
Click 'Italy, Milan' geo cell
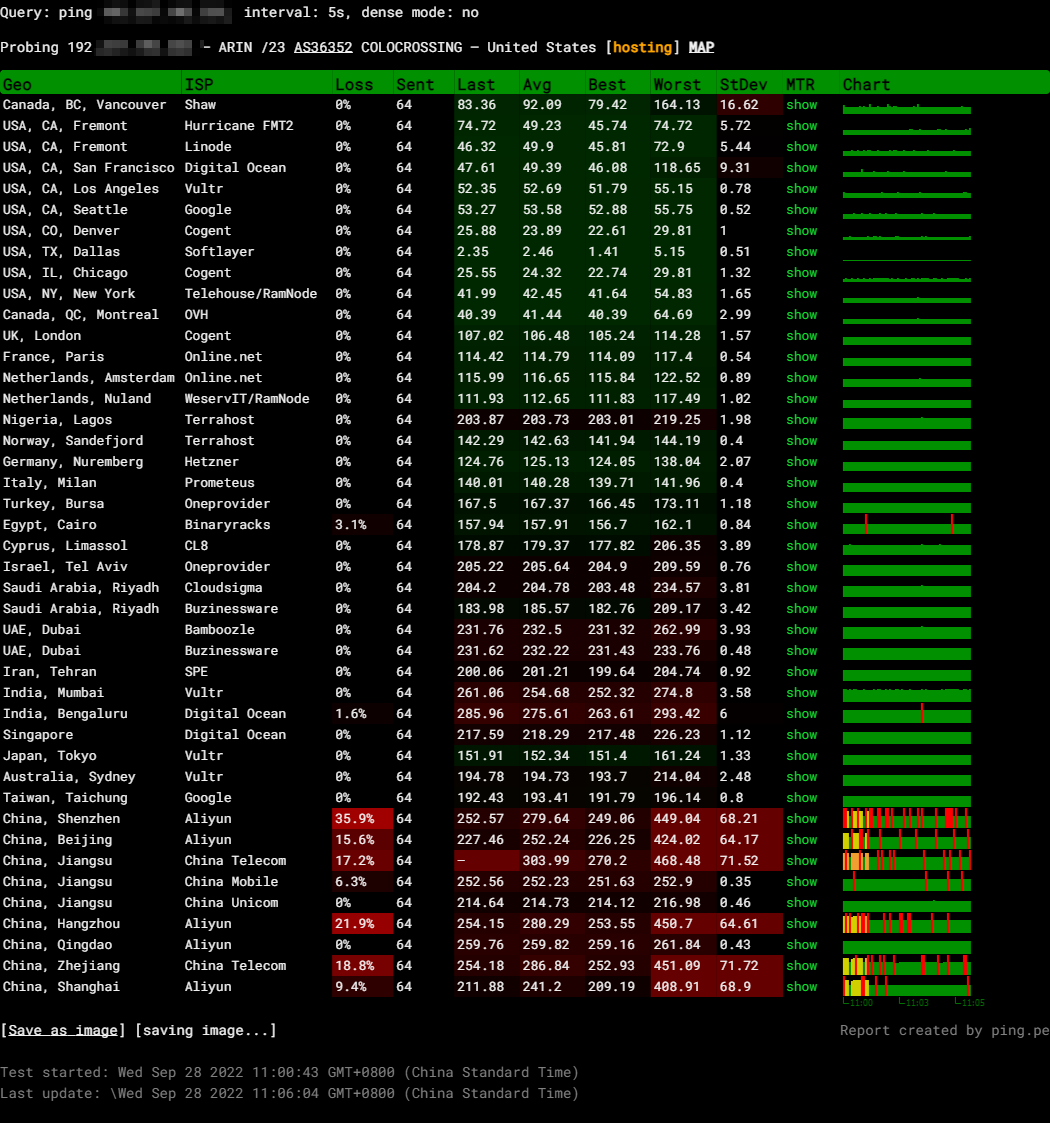click(x=49, y=483)
